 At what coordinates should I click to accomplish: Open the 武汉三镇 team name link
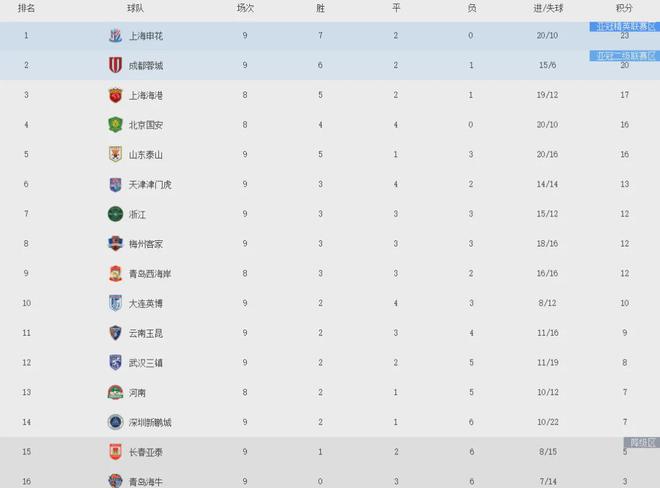click(x=146, y=363)
